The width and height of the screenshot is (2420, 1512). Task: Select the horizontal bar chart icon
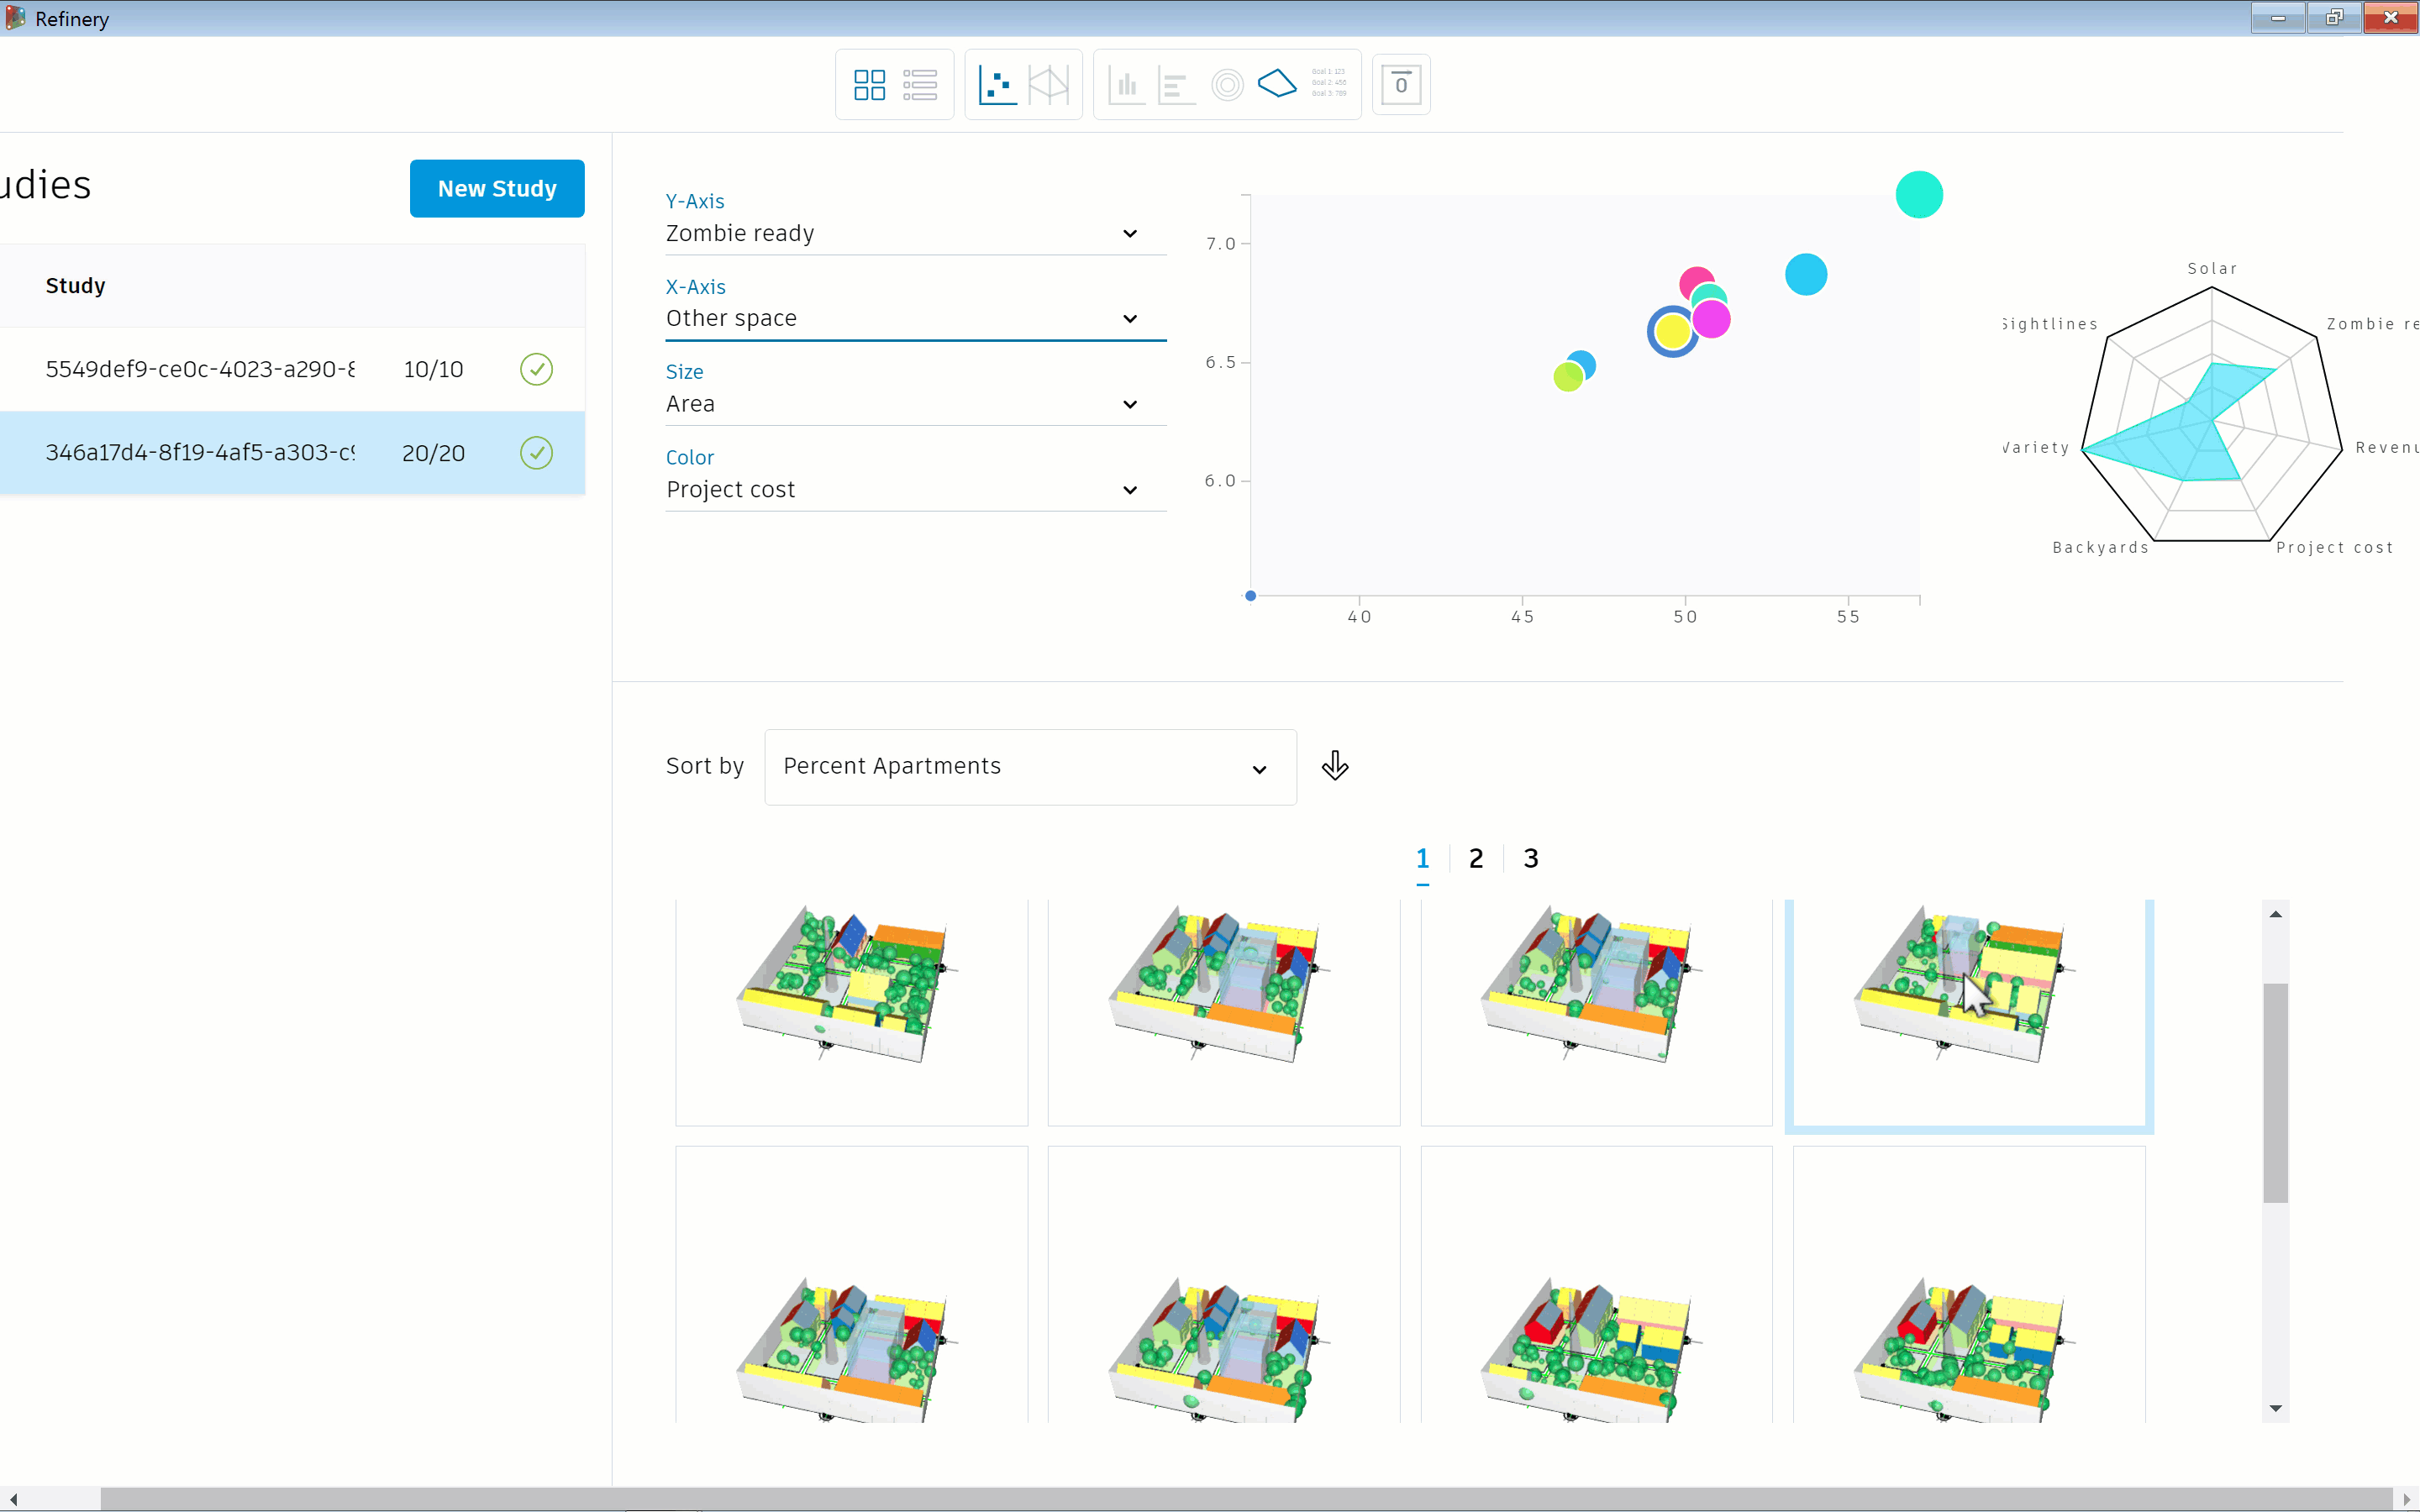[x=1176, y=85]
